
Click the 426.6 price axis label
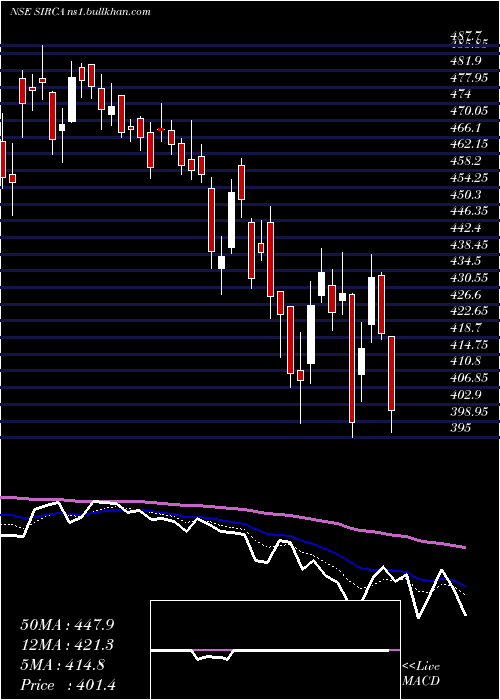pos(468,295)
